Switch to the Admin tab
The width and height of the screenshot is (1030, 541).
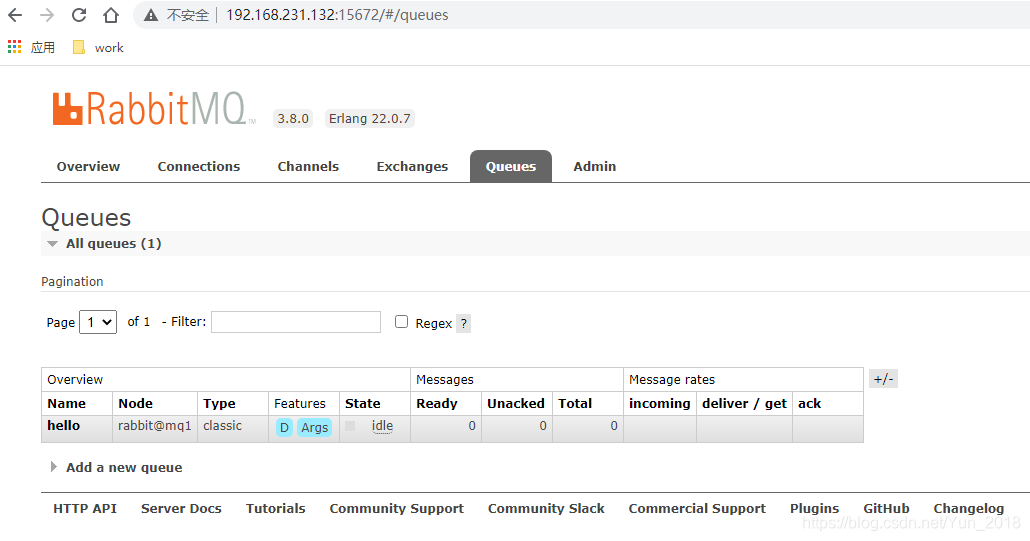pos(594,167)
